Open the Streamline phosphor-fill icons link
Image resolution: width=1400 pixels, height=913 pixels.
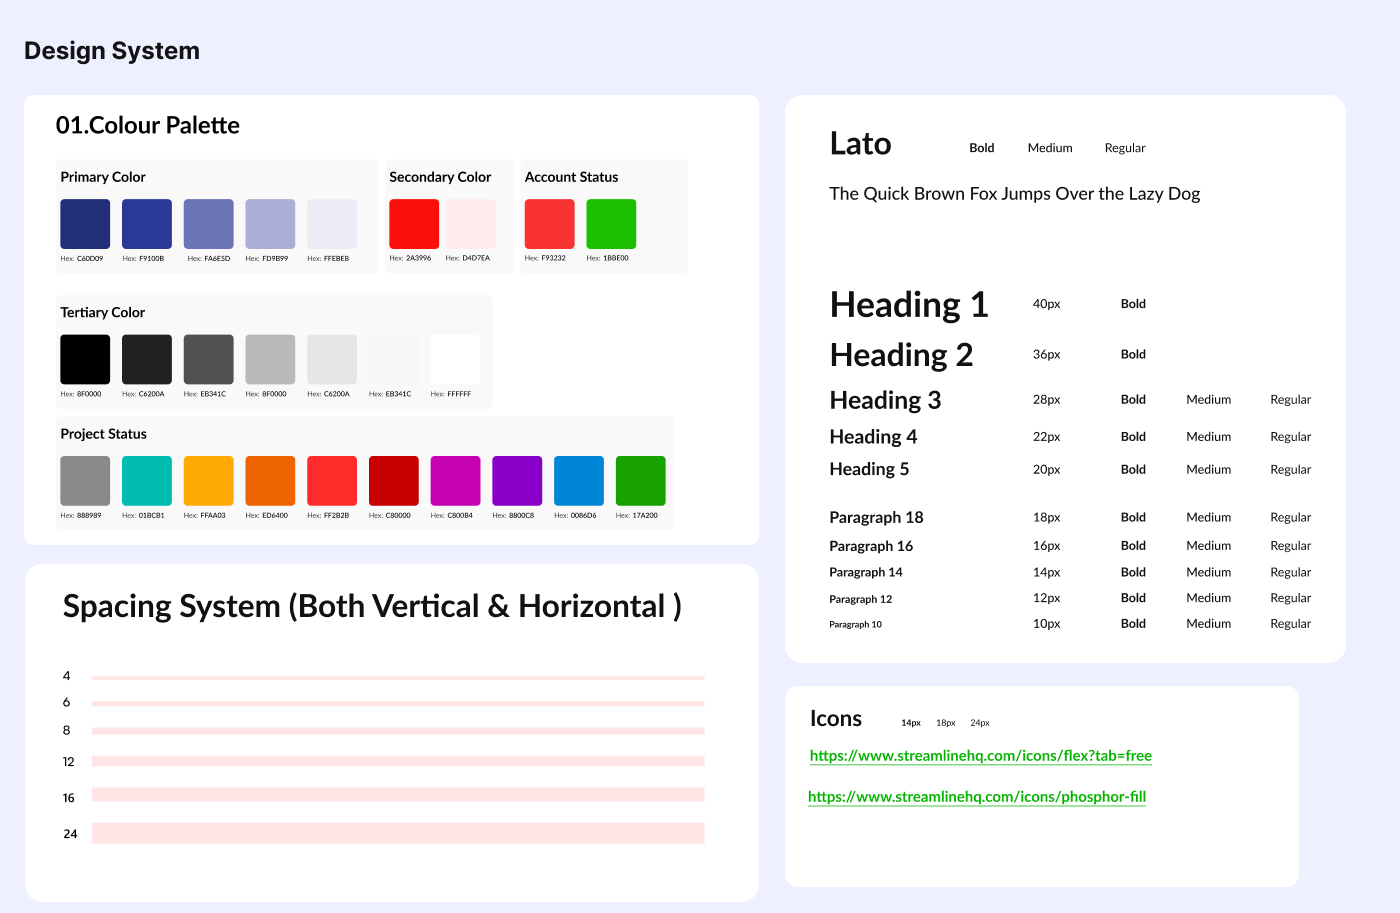click(x=976, y=797)
